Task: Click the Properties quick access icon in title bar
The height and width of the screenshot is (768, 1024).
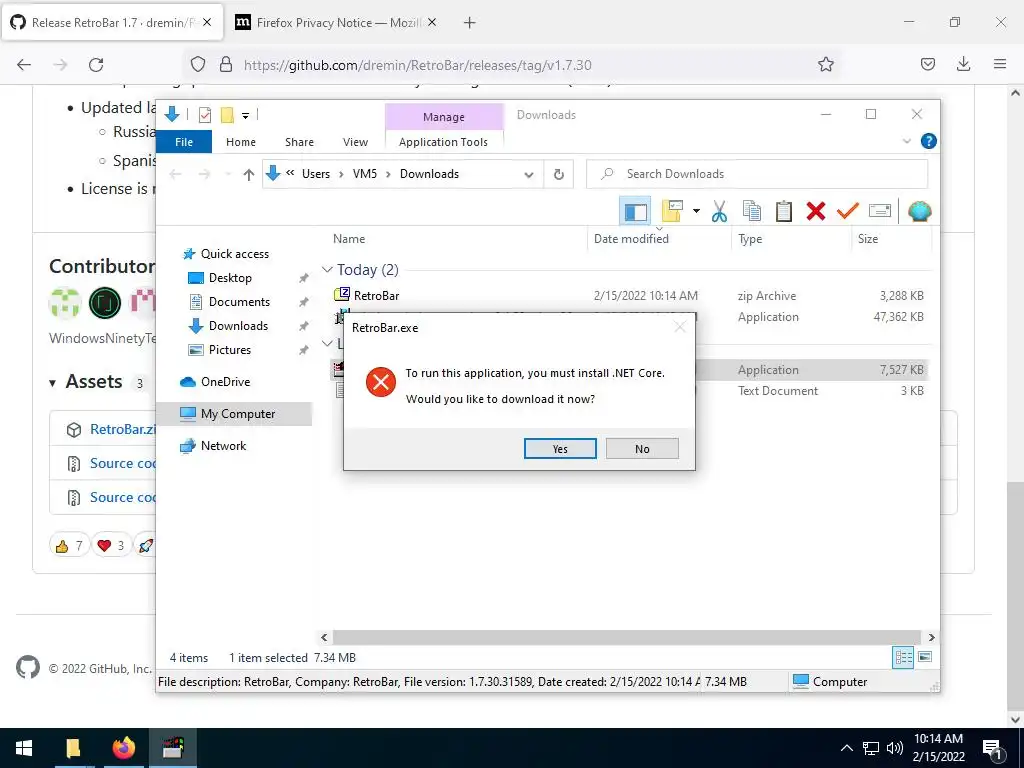Action: (204, 115)
